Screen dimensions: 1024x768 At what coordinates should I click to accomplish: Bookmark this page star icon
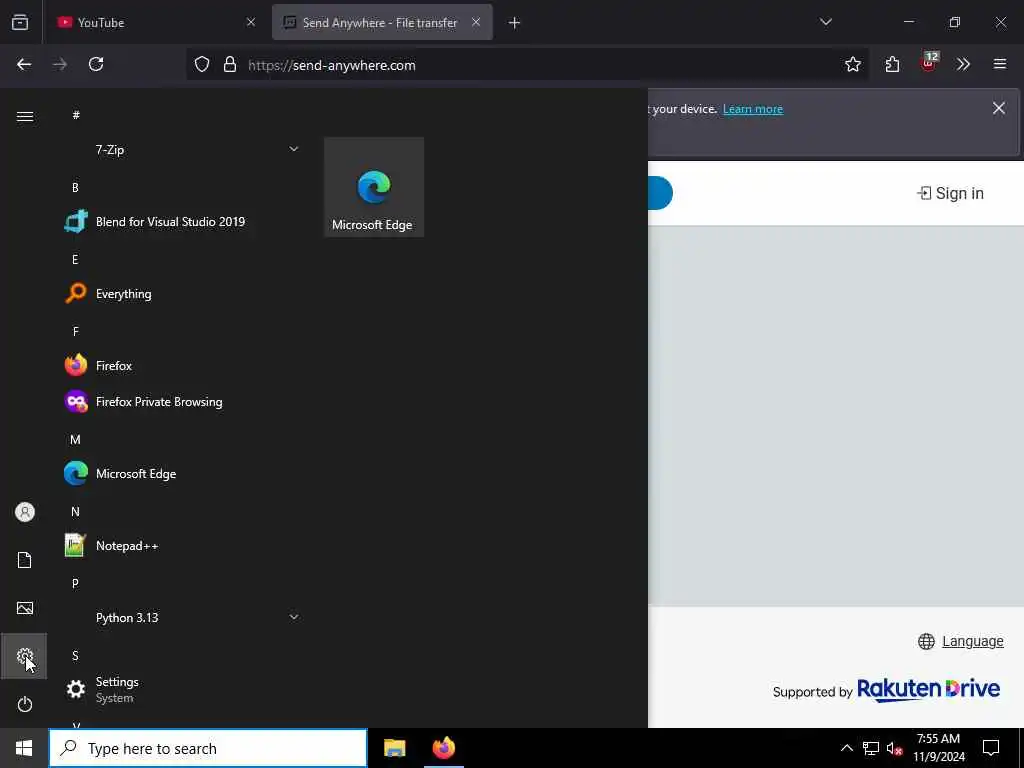point(852,64)
